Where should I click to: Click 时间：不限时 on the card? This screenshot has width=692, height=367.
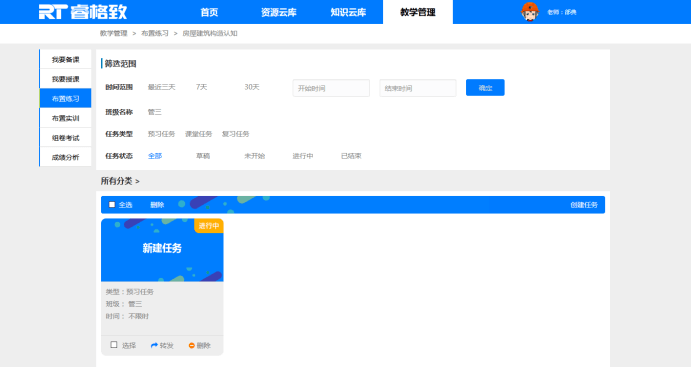click(x=127, y=316)
